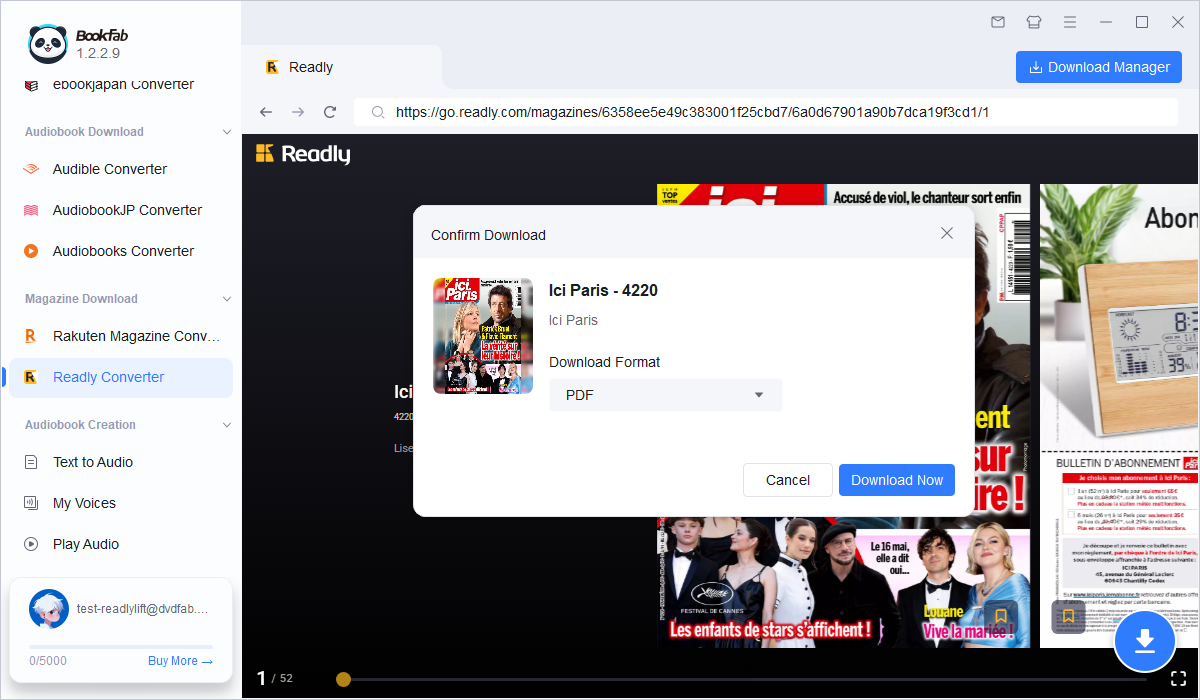
Task: Click the blue floating download button
Action: point(1146,639)
